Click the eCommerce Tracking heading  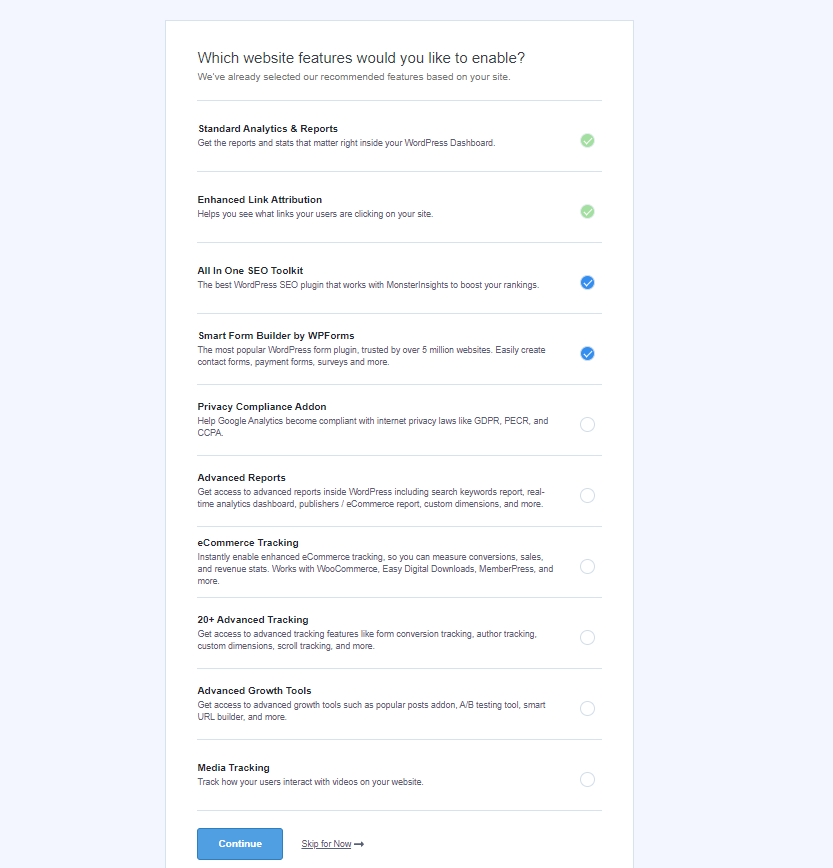(x=248, y=543)
